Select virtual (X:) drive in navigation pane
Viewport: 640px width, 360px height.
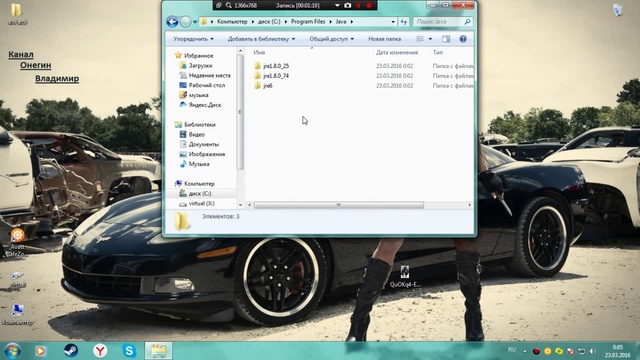(201, 203)
